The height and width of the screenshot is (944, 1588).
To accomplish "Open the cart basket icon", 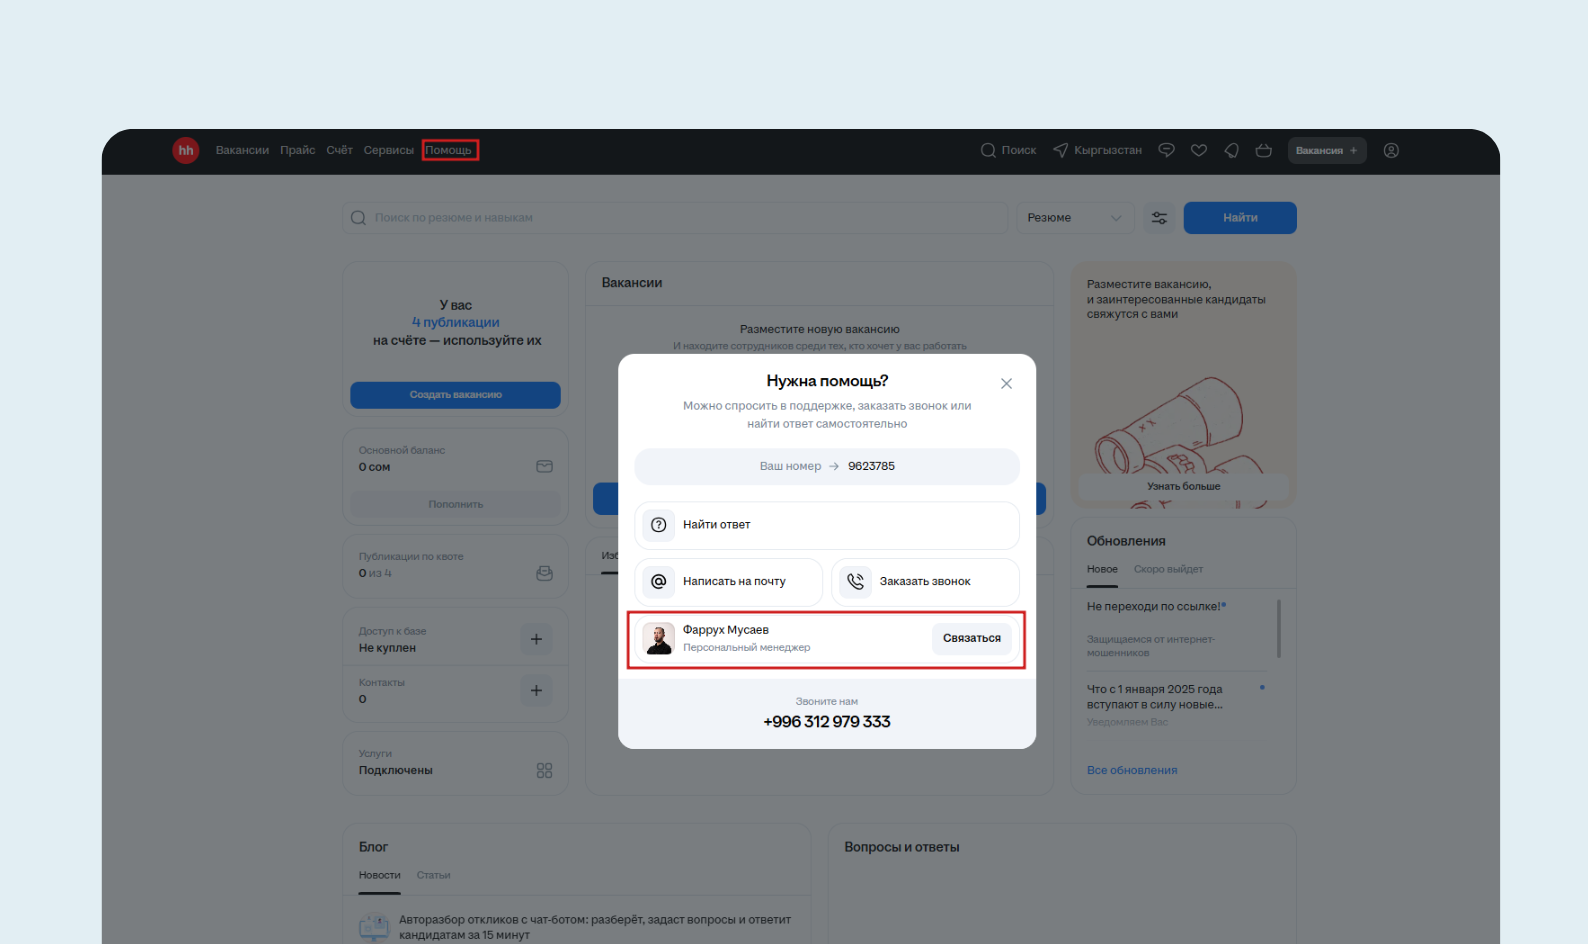I will point(1264,150).
